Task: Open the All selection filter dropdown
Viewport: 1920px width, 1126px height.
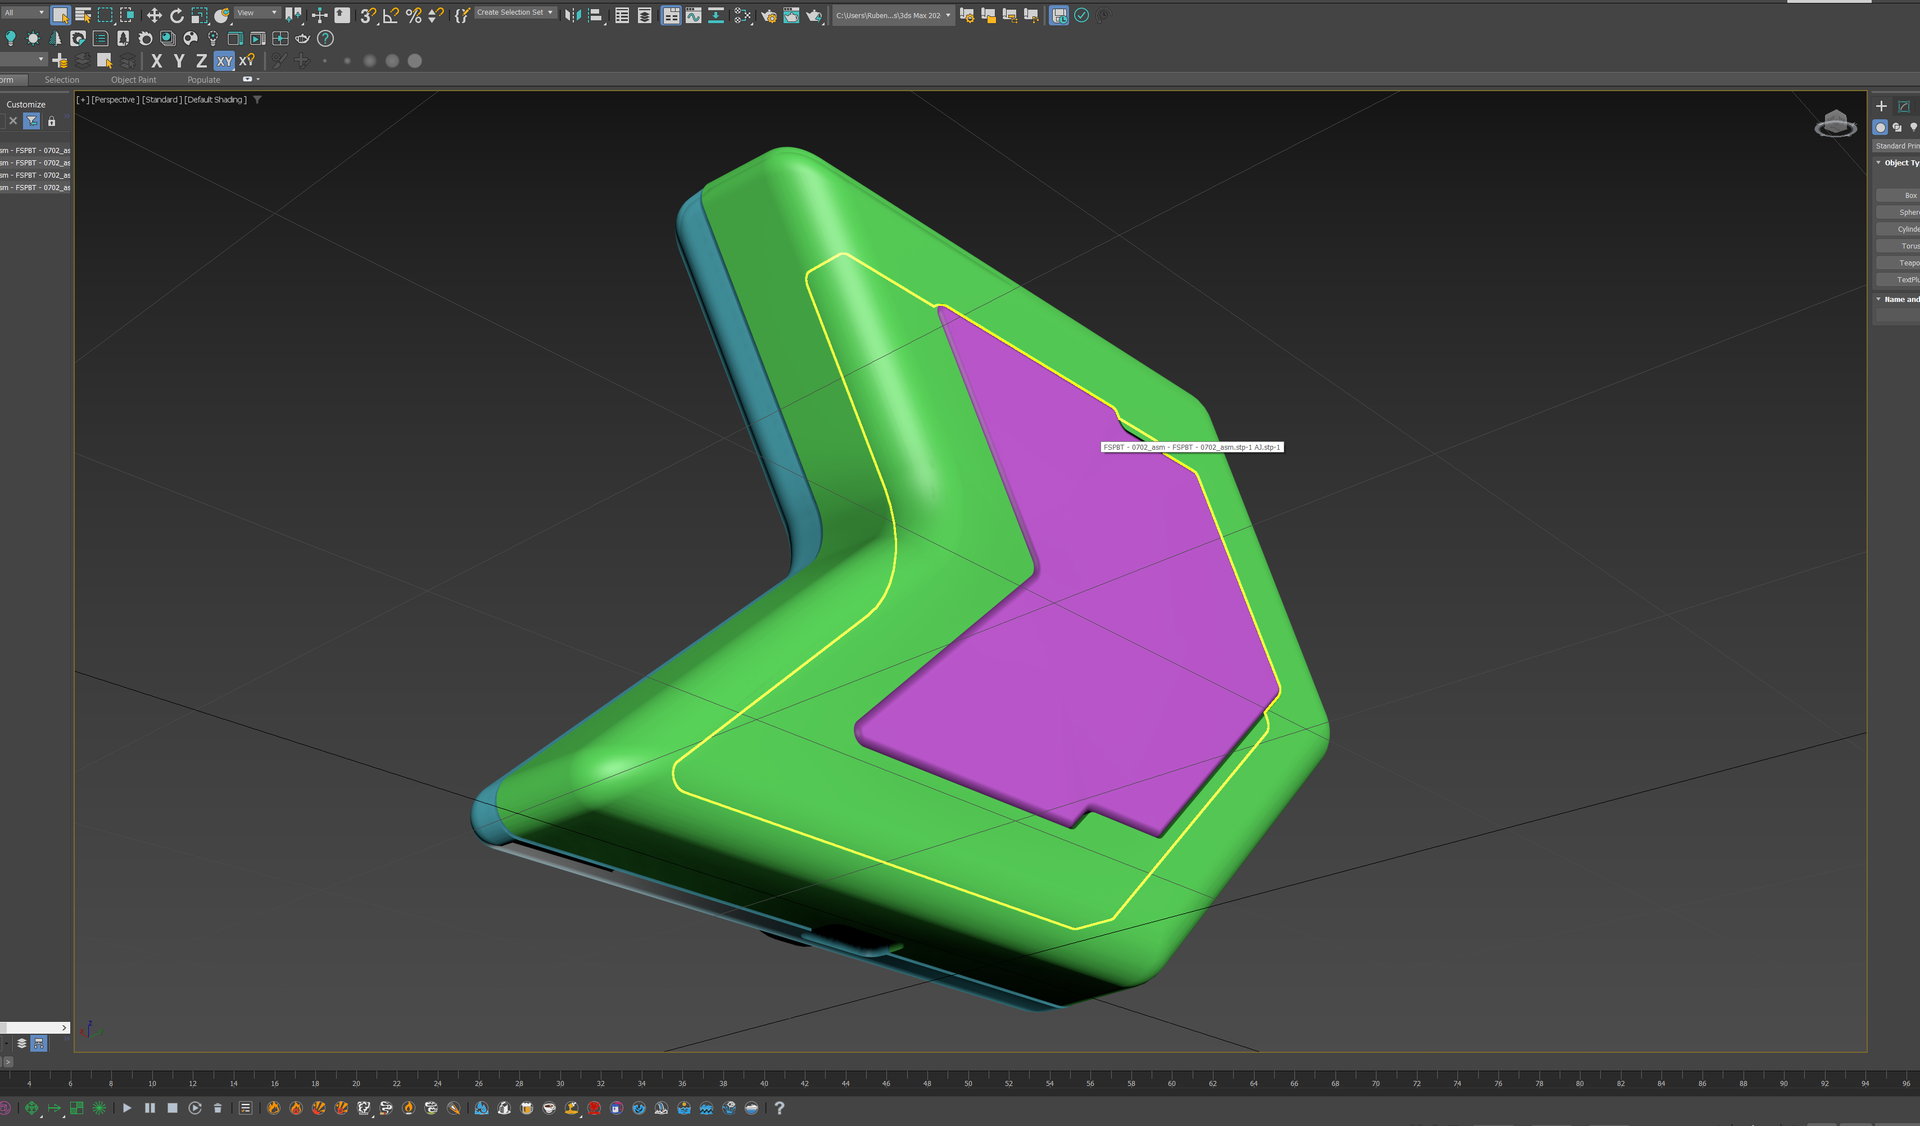Action: [23, 13]
